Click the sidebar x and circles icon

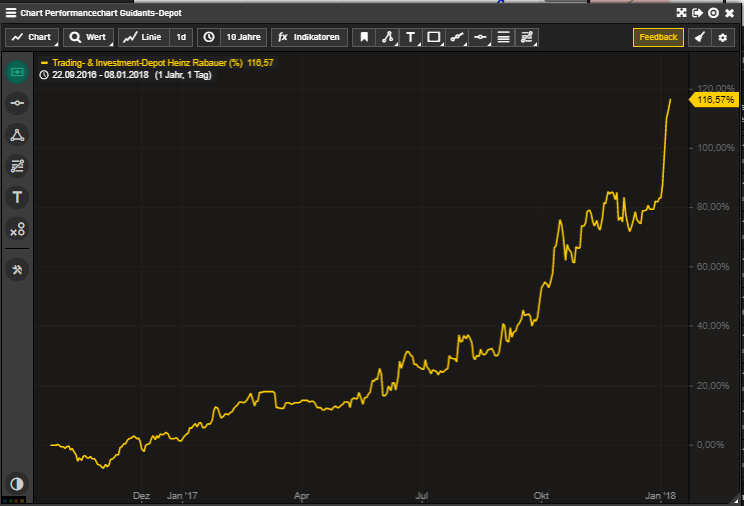tap(17, 229)
